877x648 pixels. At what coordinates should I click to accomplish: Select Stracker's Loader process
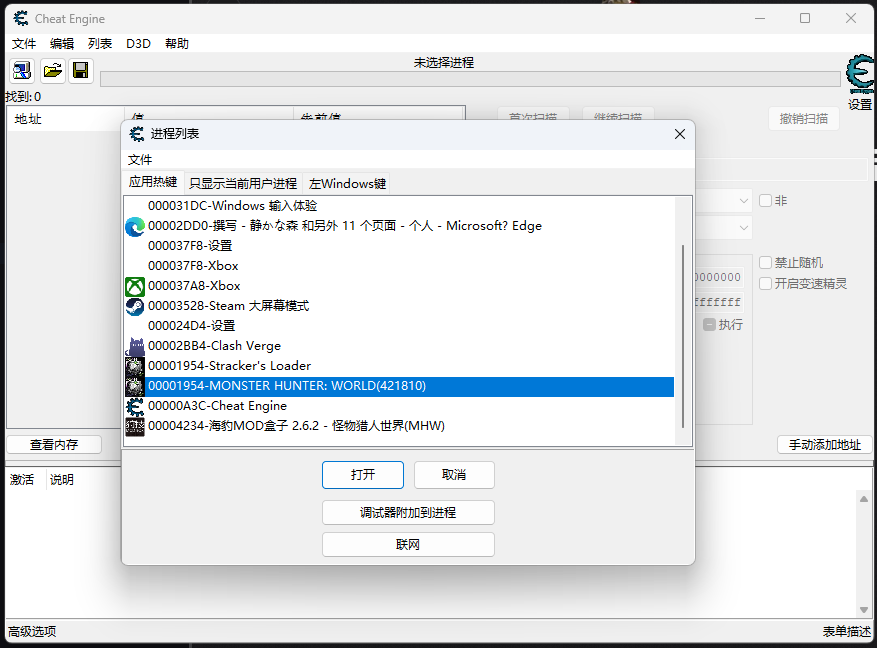pos(229,366)
